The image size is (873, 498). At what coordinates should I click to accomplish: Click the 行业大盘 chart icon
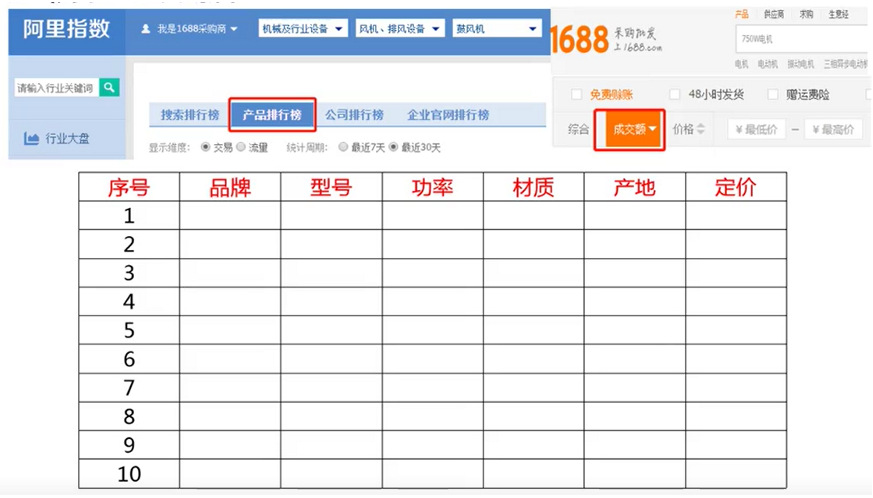(32, 139)
